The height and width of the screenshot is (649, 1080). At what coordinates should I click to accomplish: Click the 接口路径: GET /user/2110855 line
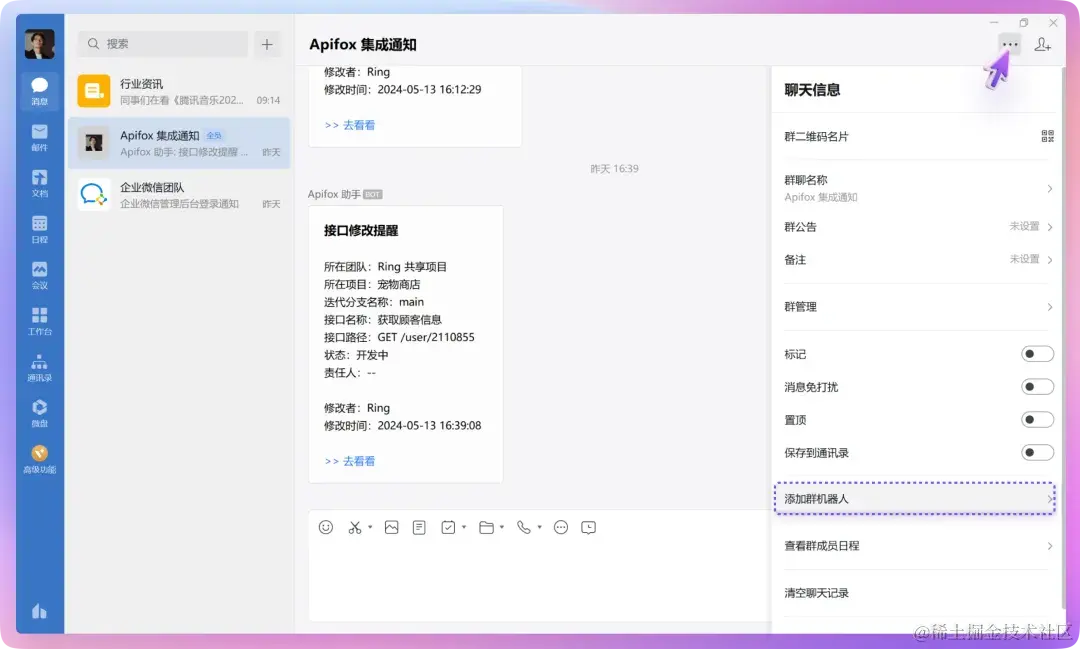point(399,337)
